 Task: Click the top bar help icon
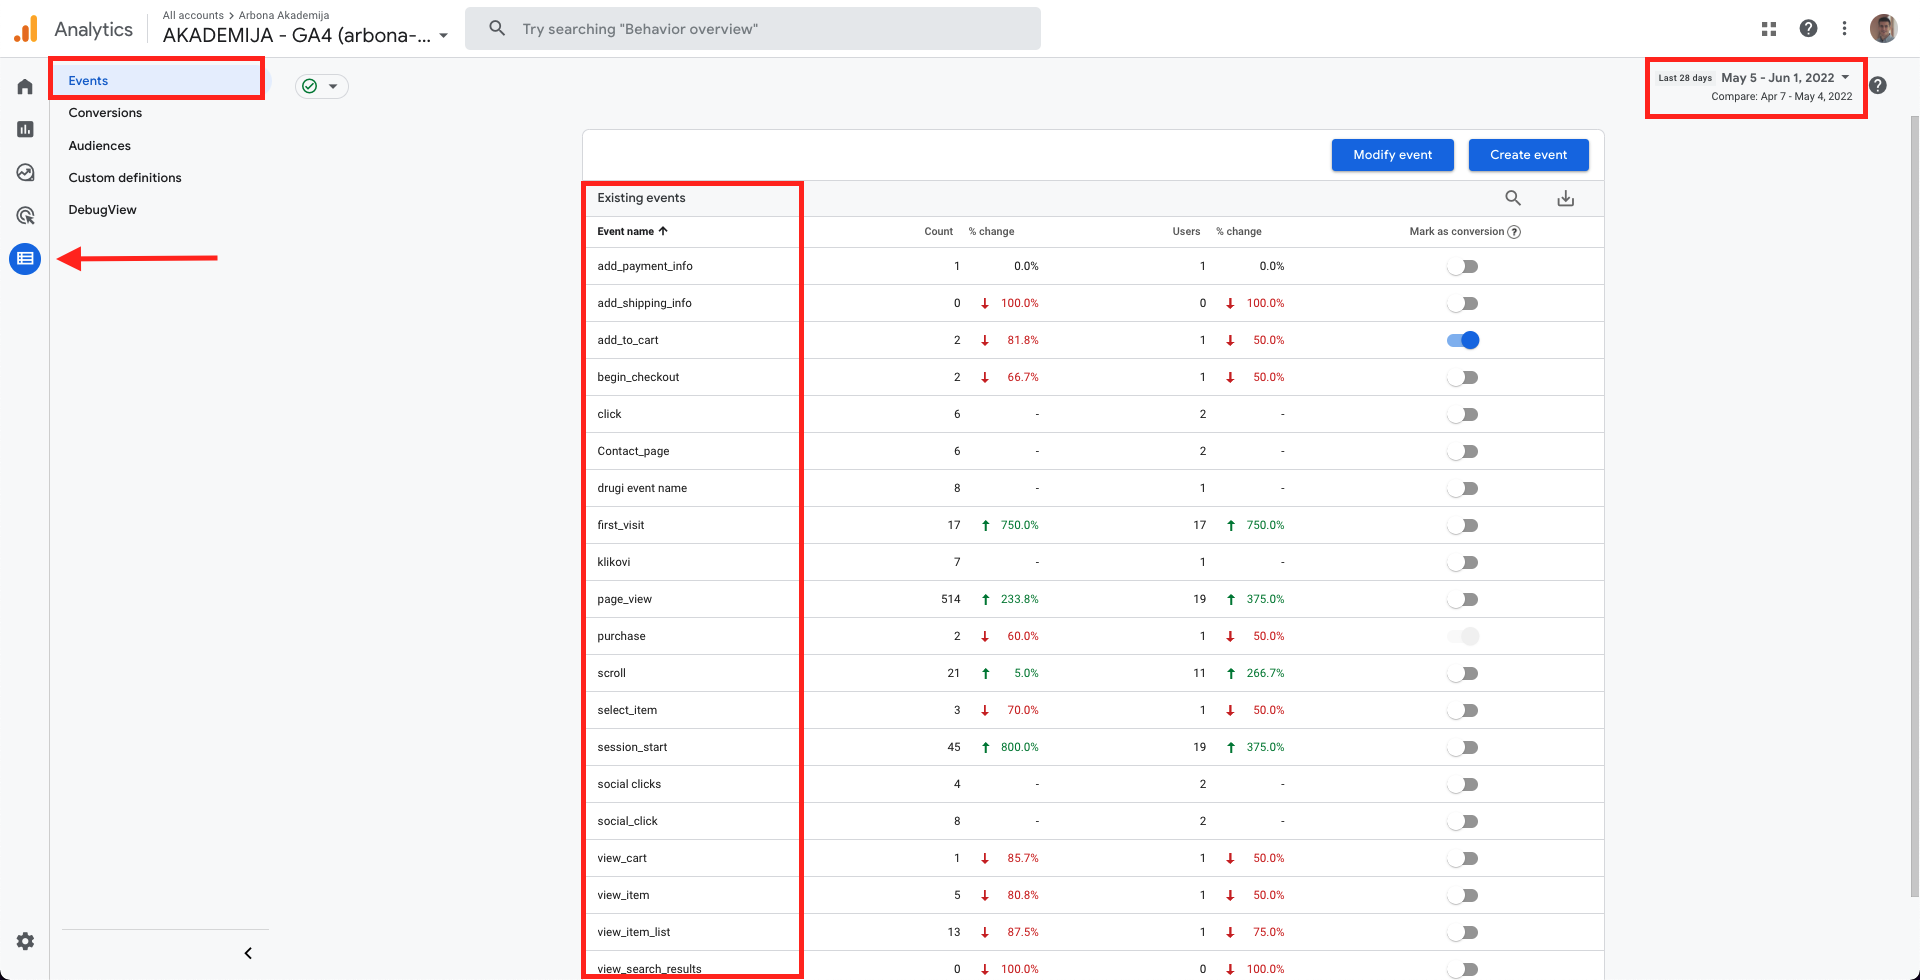pyautogui.click(x=1808, y=29)
